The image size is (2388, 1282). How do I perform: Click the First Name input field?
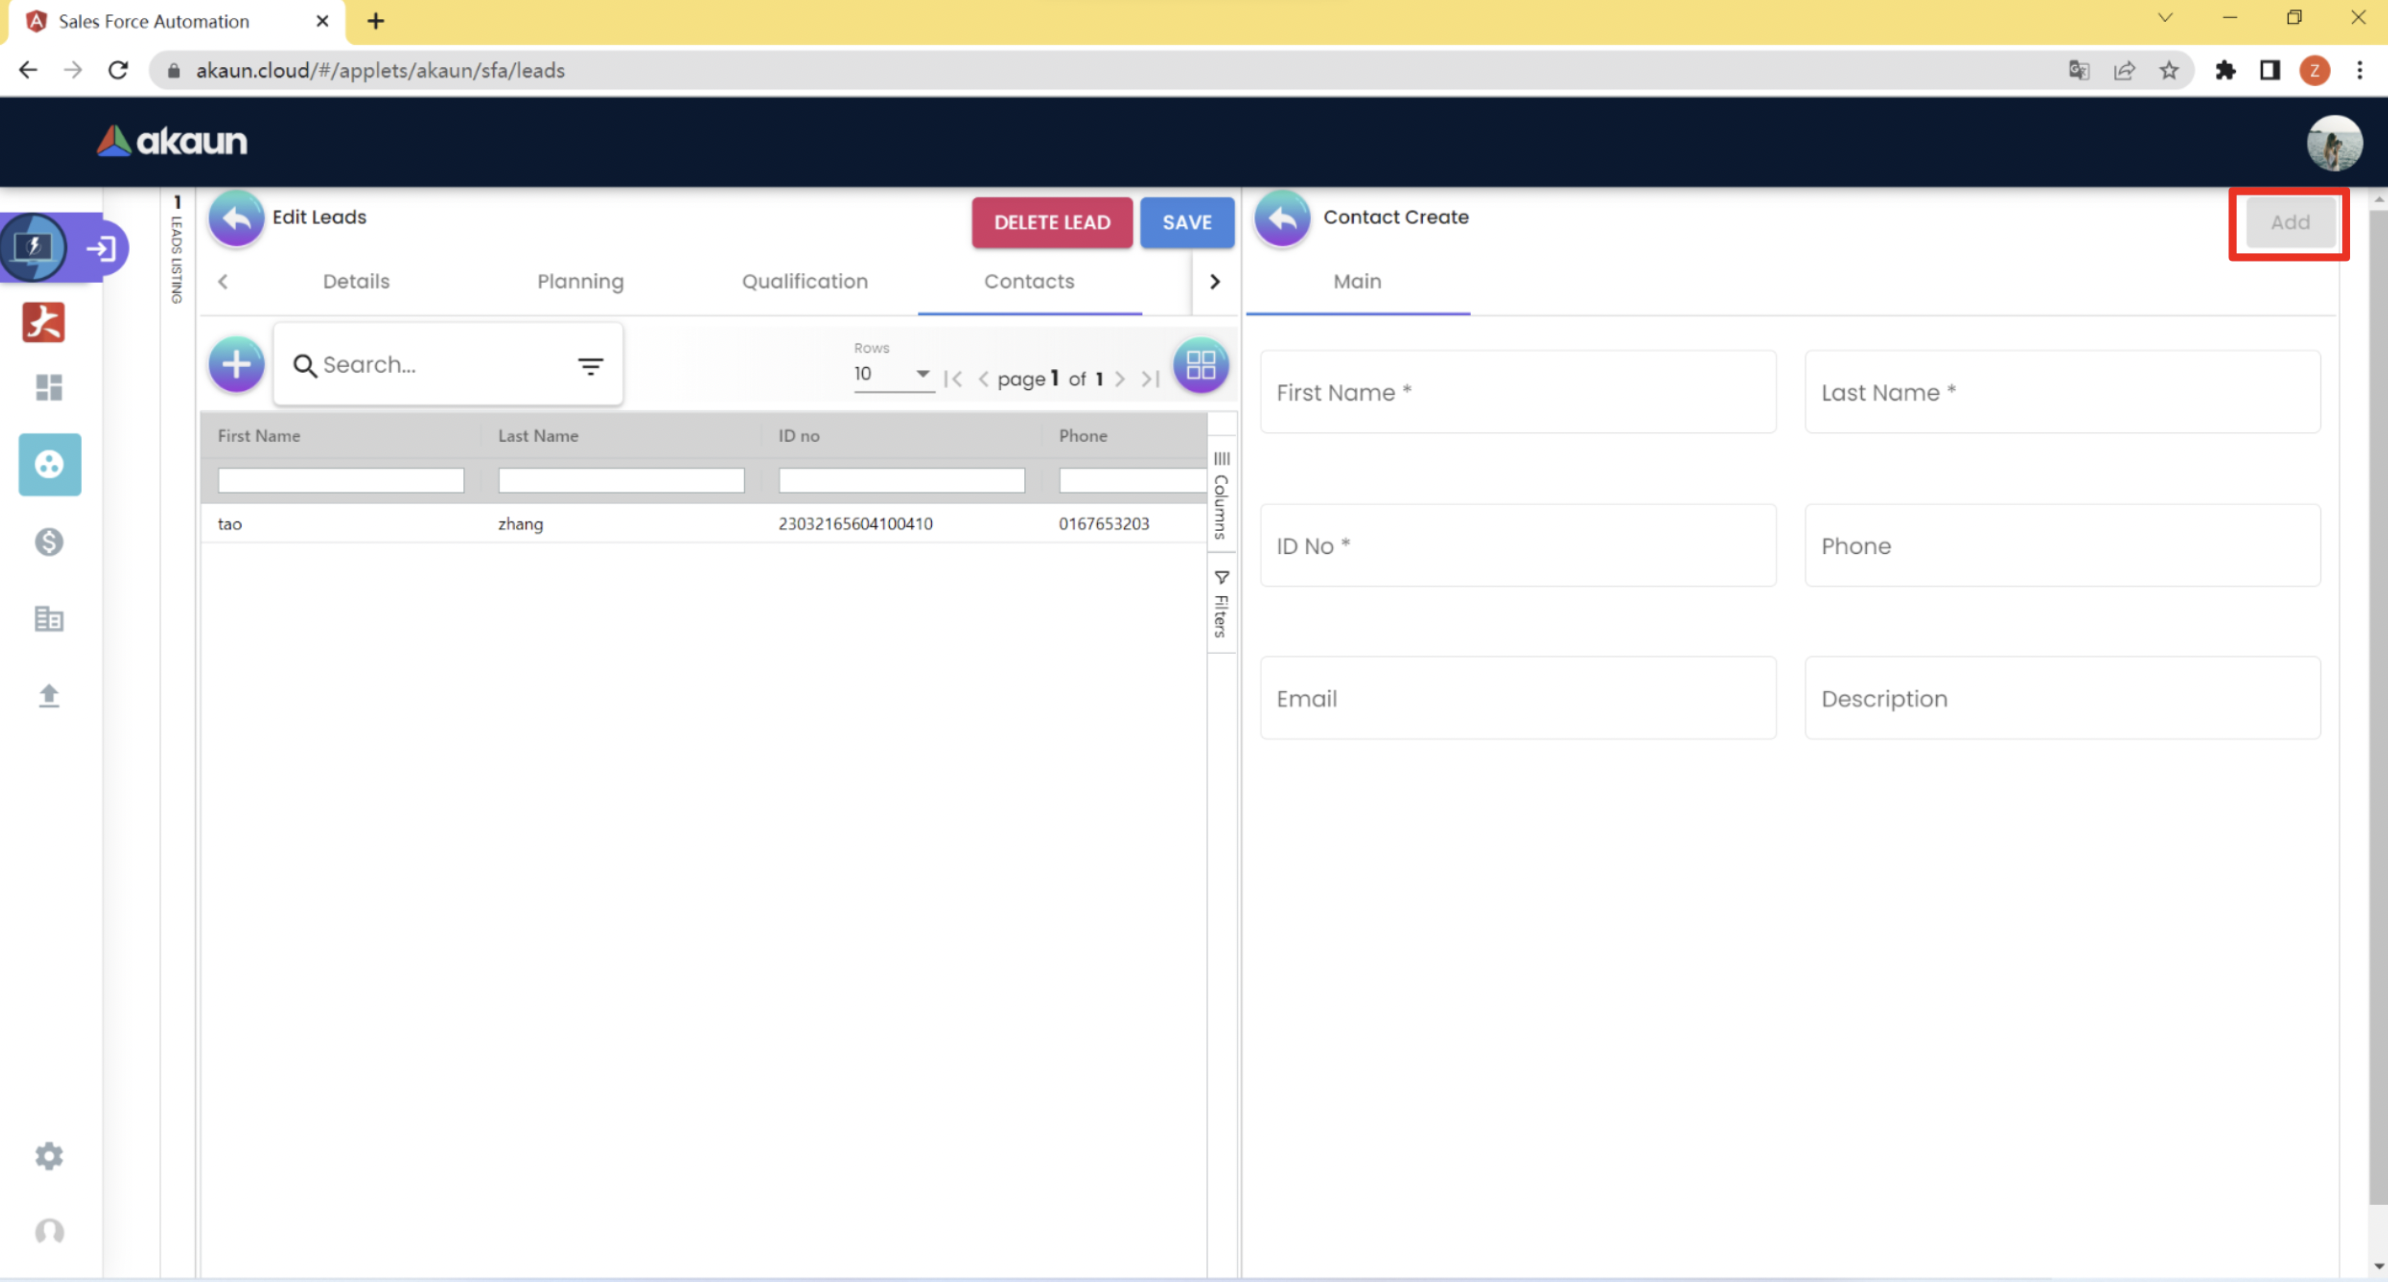[x=1517, y=392]
